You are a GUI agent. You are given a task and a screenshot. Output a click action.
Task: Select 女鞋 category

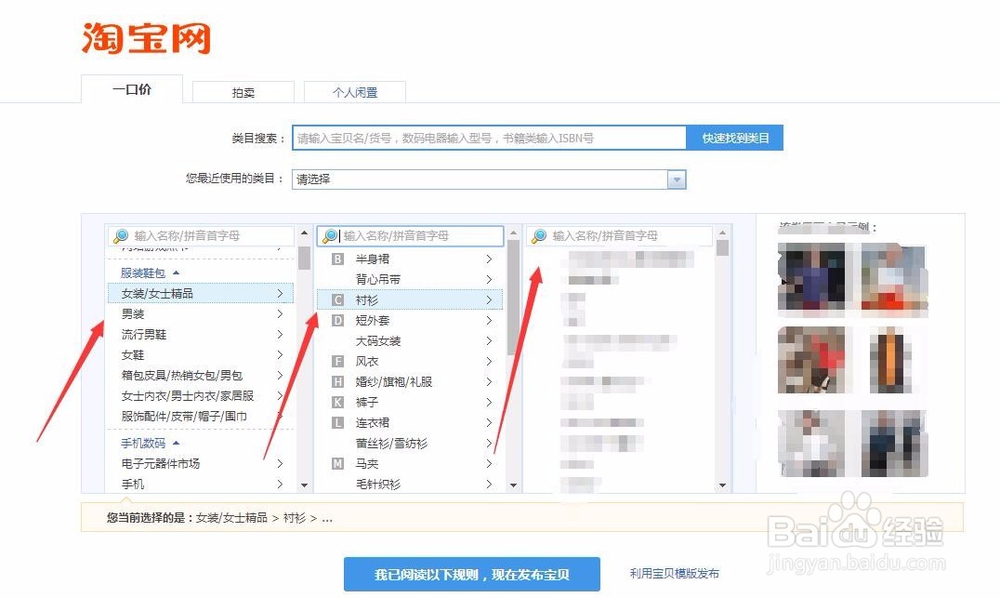201,354
